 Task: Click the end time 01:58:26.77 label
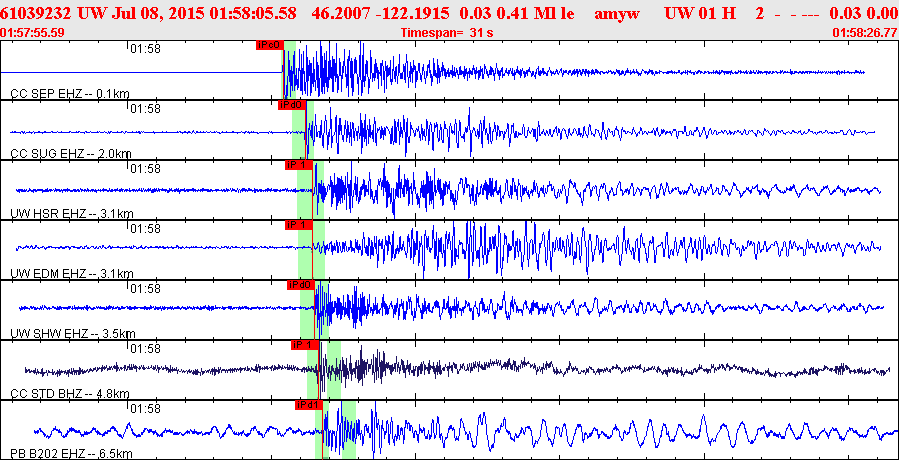(x=865, y=33)
